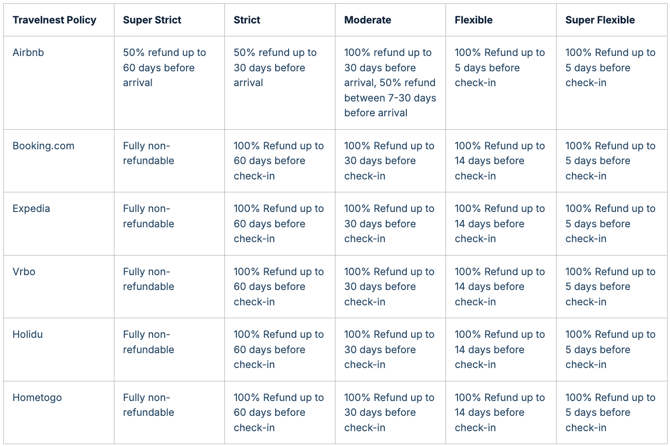The width and height of the screenshot is (670, 446).
Task: Select the Vrbo row label
Action: click(x=25, y=272)
